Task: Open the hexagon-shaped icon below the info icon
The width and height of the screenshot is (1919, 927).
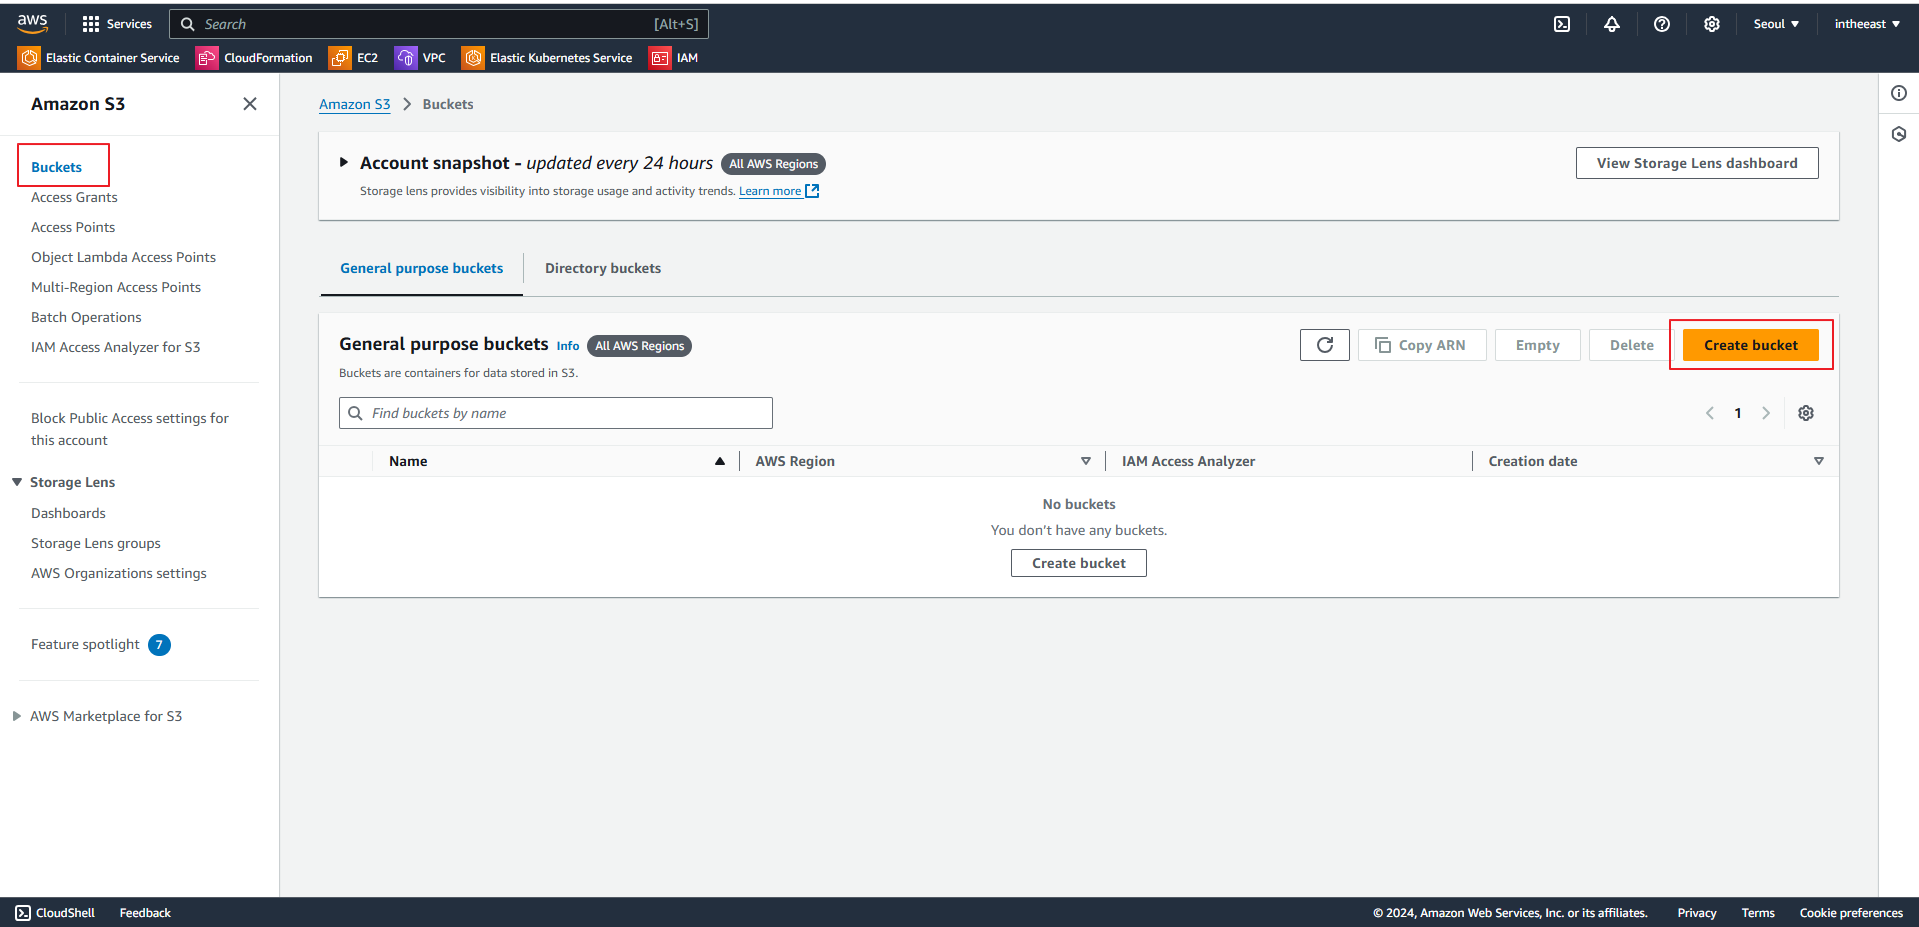Action: (x=1899, y=134)
